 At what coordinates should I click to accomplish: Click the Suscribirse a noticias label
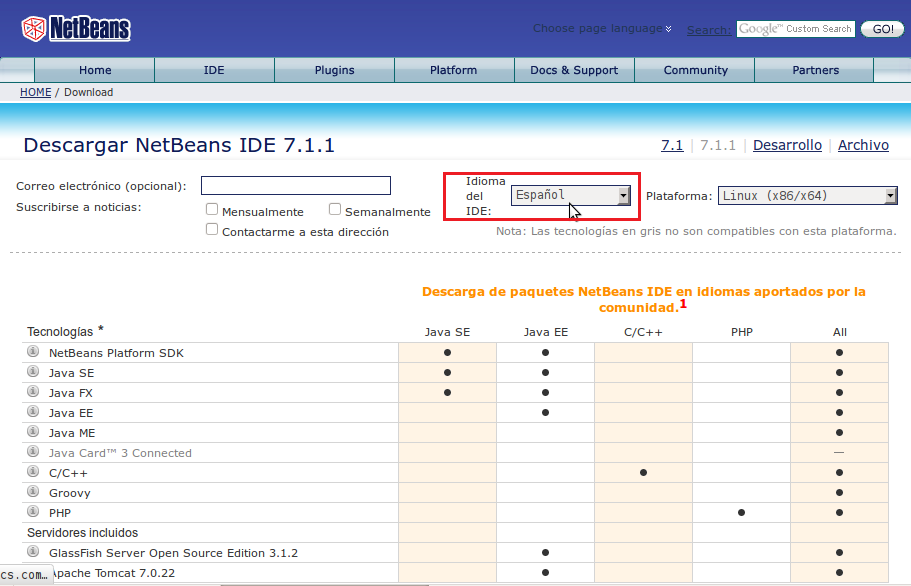point(78,207)
